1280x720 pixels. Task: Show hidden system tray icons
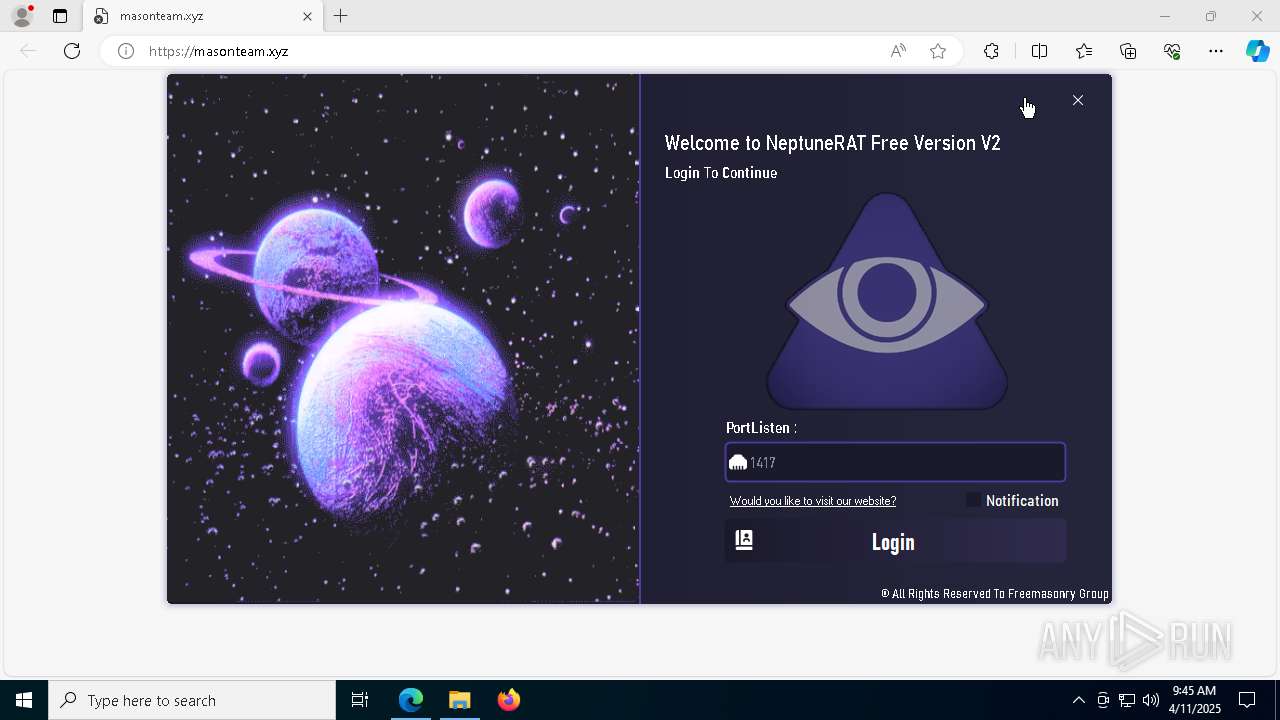point(1078,700)
